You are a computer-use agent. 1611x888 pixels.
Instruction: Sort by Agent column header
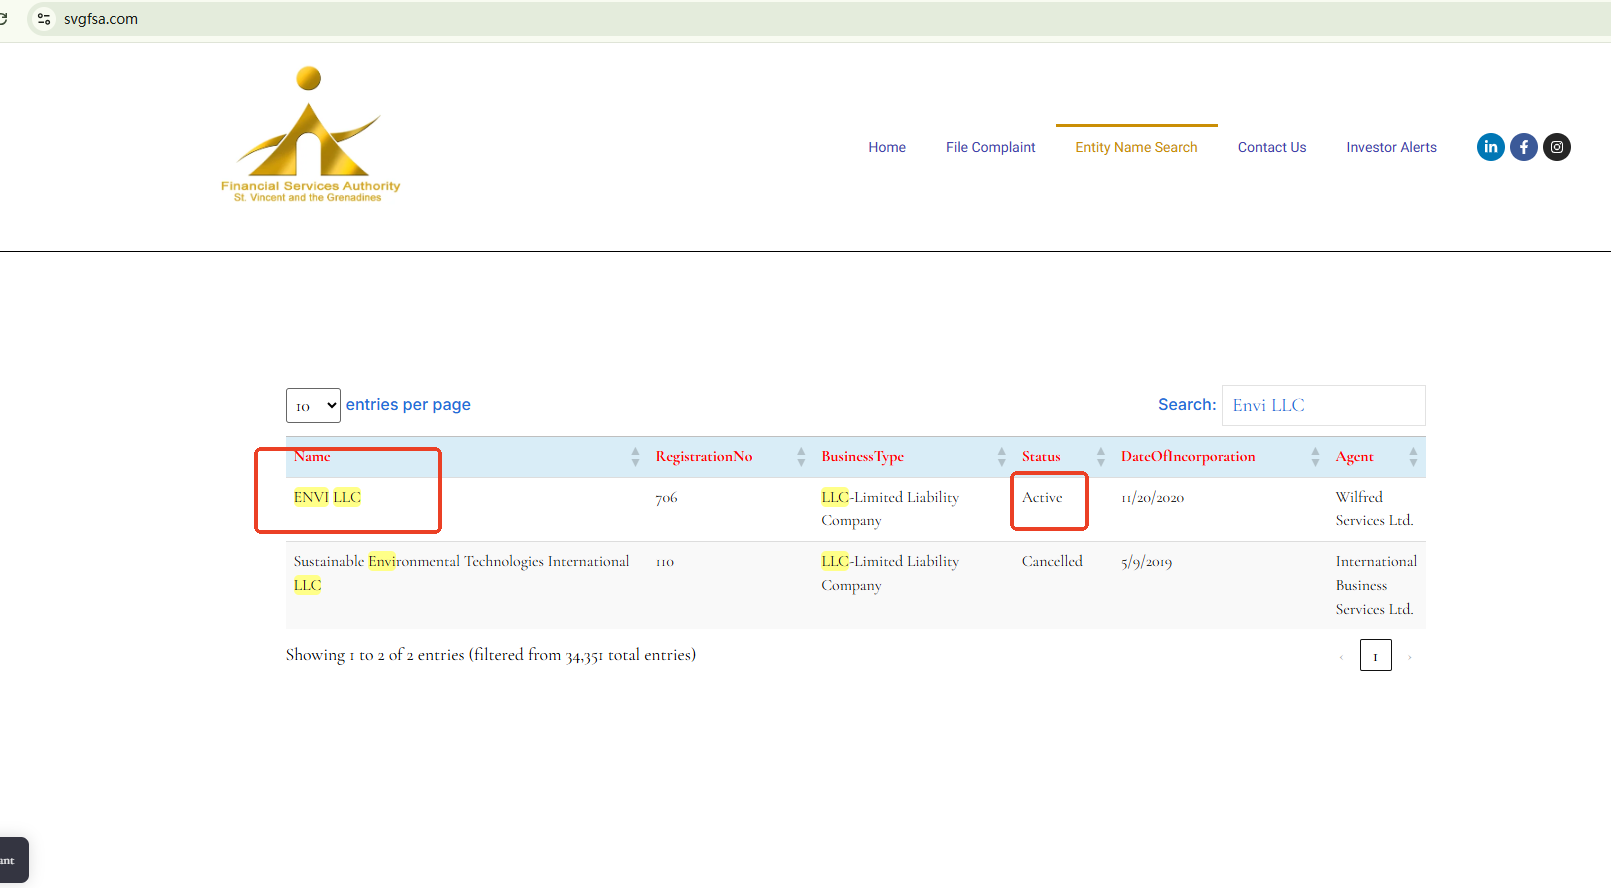[1354, 457]
